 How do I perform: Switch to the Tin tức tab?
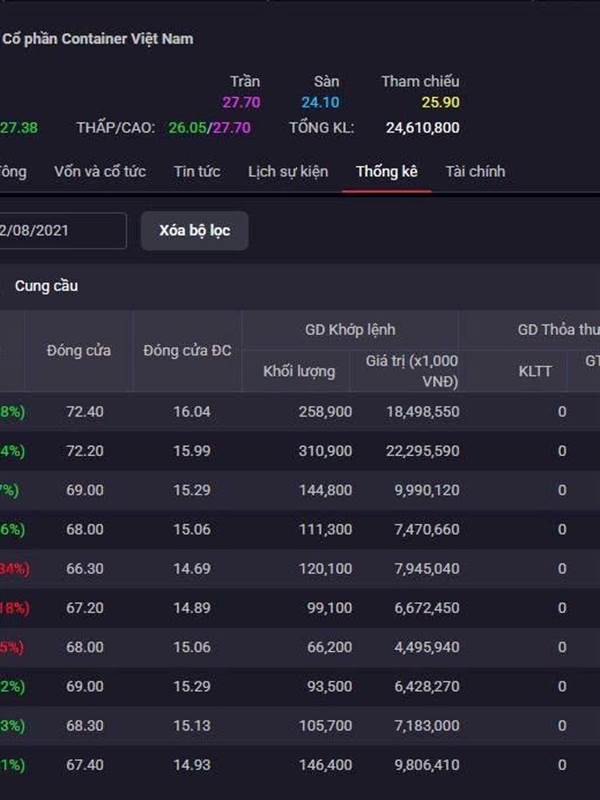(x=197, y=171)
